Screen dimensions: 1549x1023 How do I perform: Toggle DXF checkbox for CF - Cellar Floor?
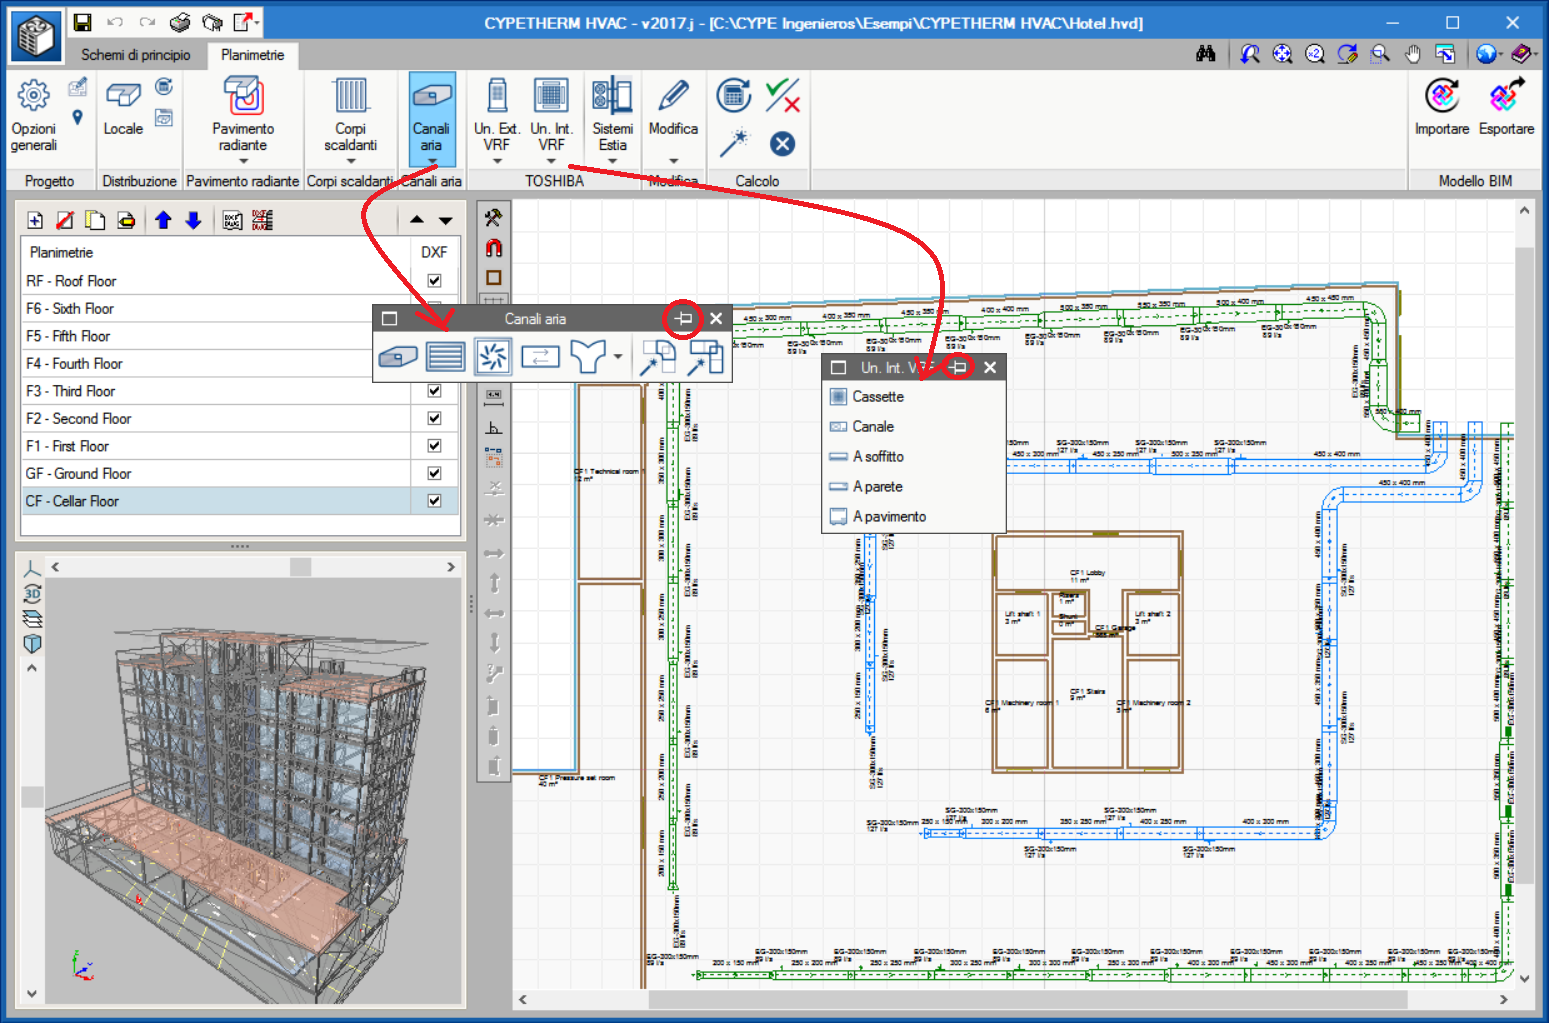(x=434, y=501)
